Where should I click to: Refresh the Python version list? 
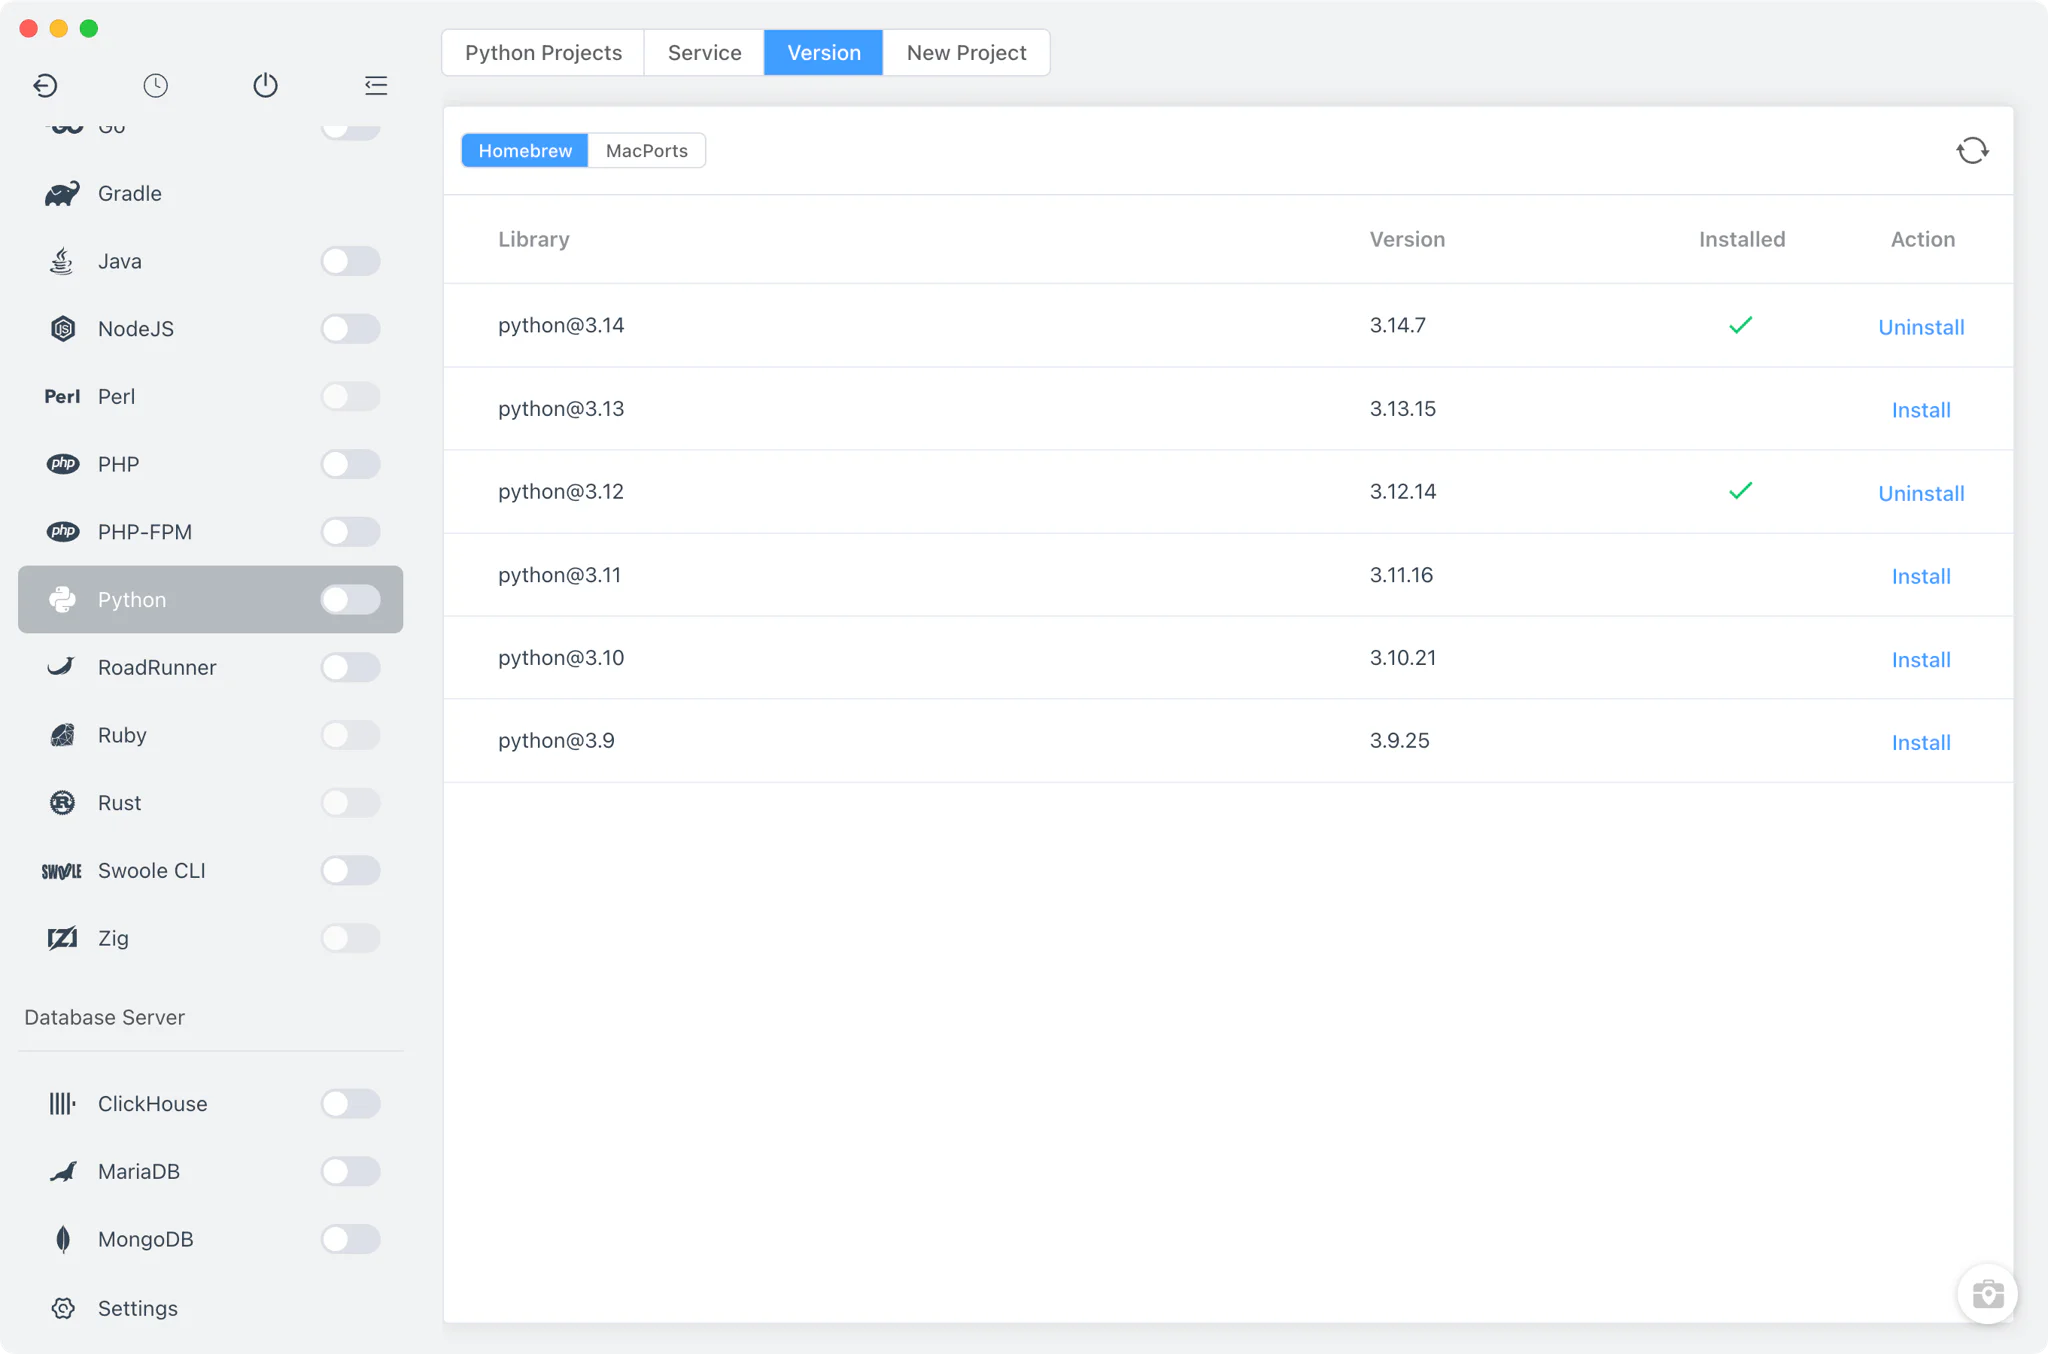click(x=1972, y=150)
